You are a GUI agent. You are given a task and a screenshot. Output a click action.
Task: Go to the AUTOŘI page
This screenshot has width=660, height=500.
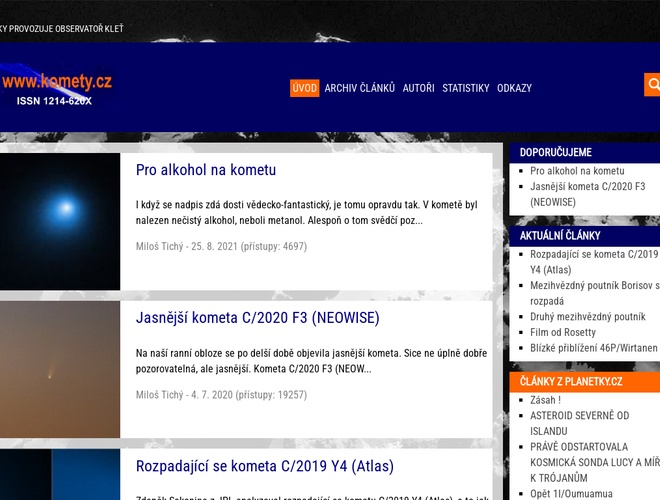(x=418, y=88)
